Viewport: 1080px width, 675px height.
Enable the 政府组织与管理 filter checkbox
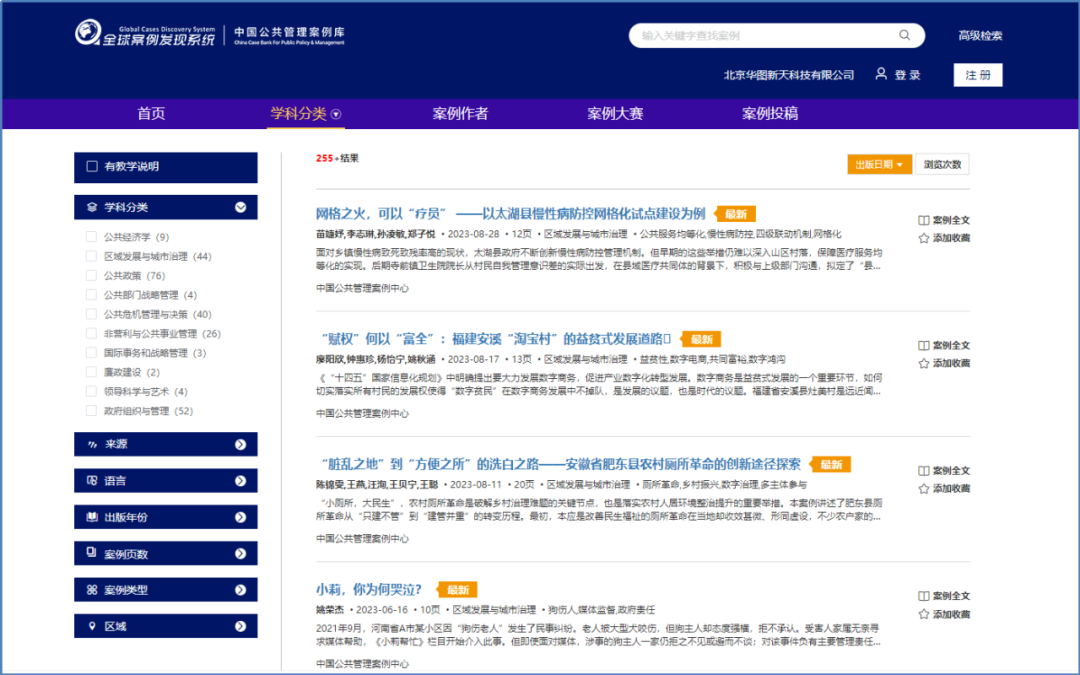(92, 411)
